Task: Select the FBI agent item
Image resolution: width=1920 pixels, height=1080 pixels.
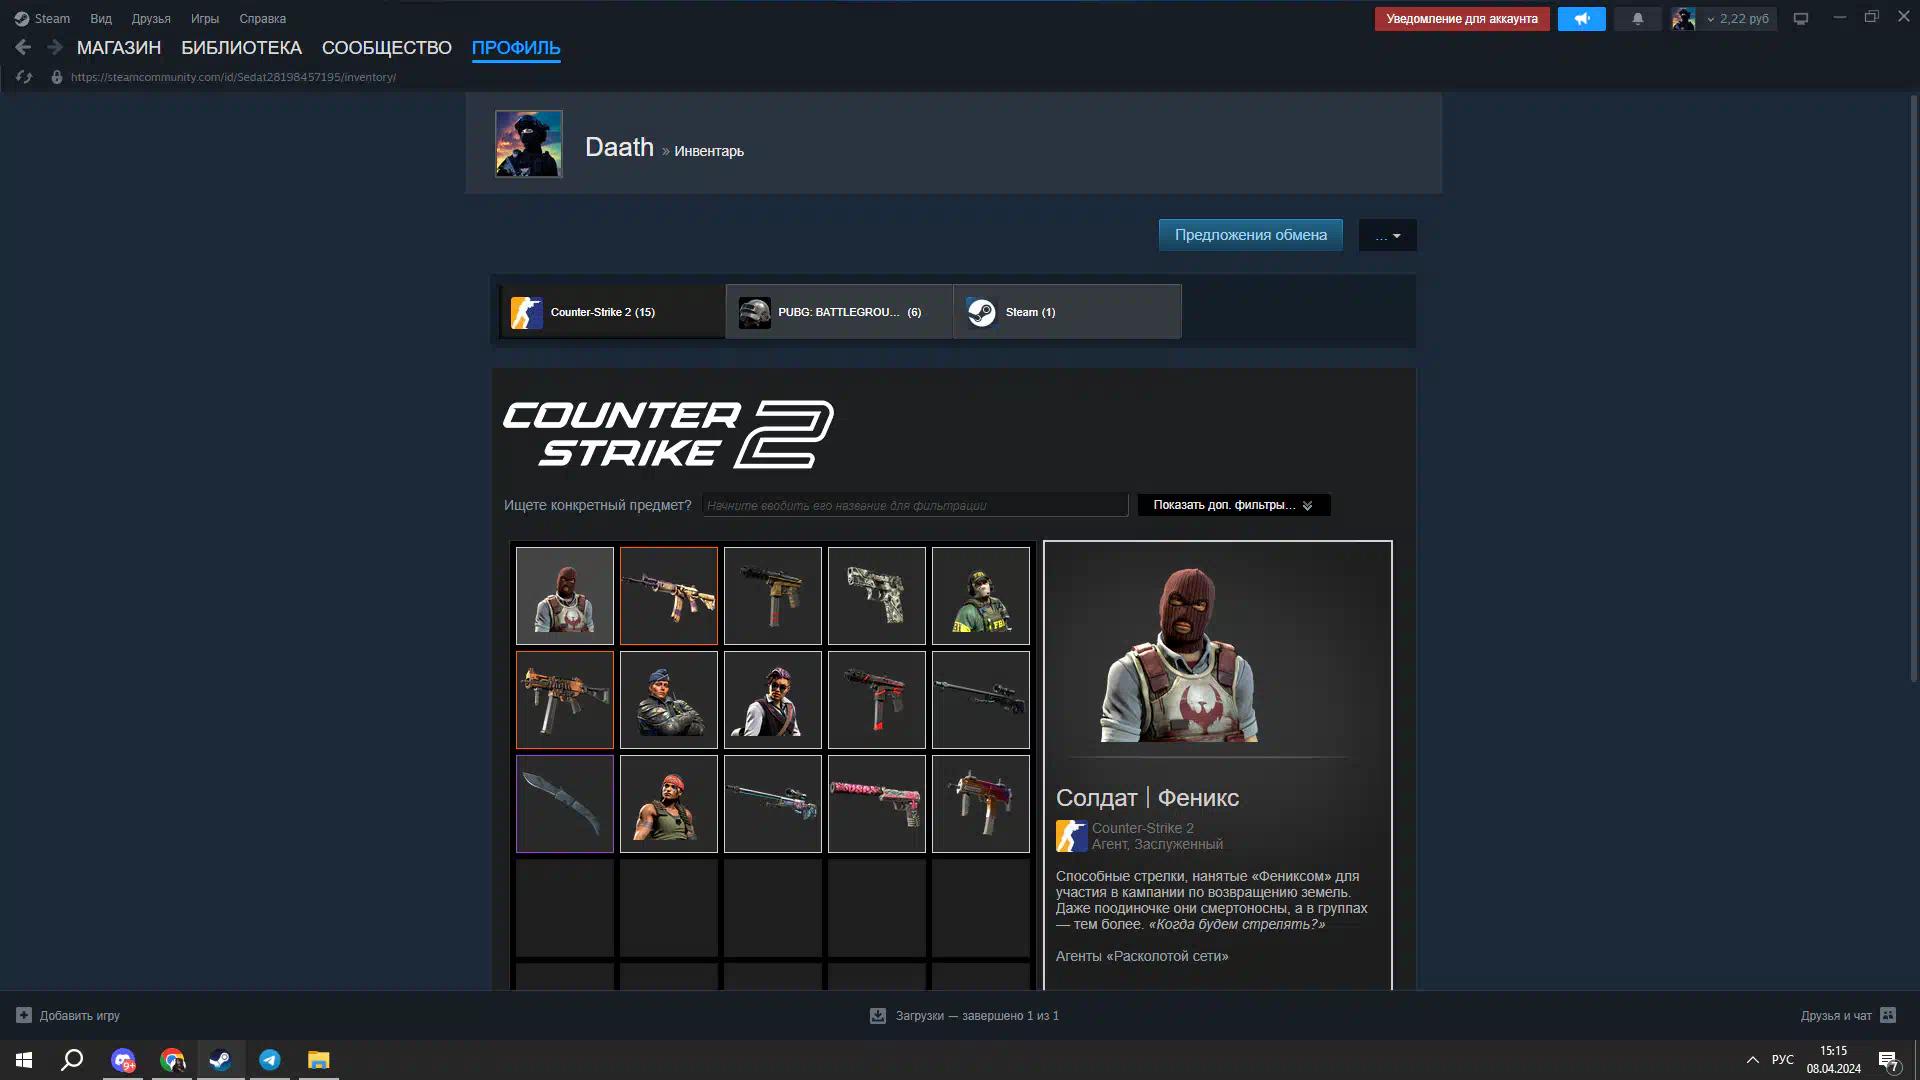Action: [981, 596]
